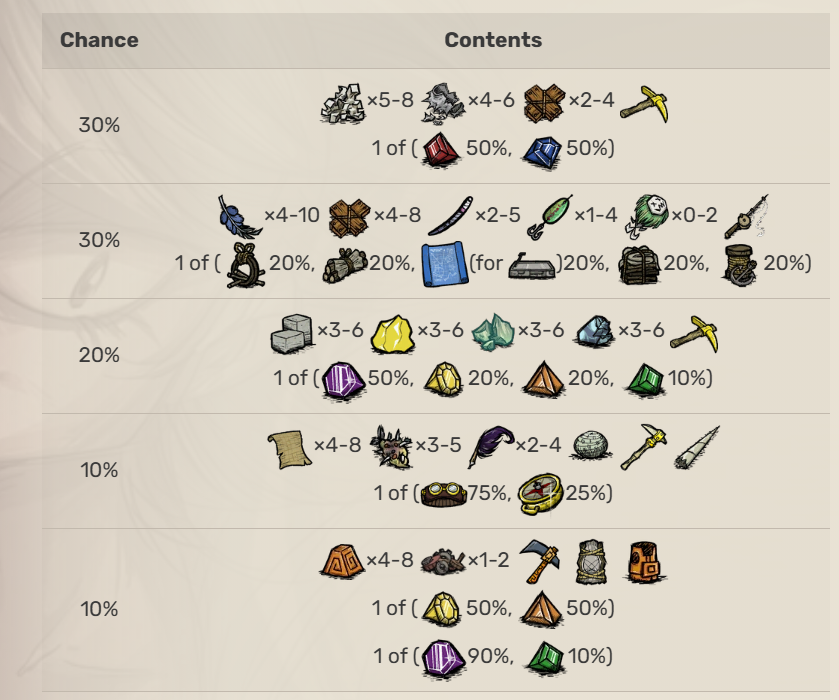Click the pile of gears icon
Viewport: 839px width, 700px height.
(443, 562)
